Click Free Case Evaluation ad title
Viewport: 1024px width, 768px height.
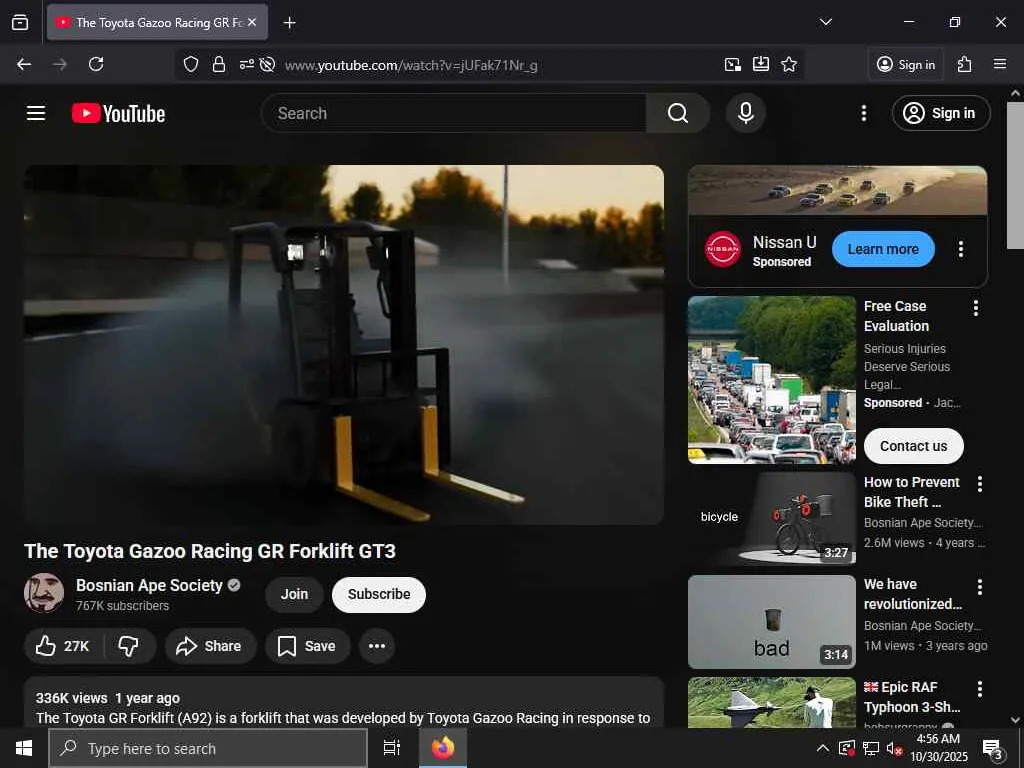click(x=896, y=316)
